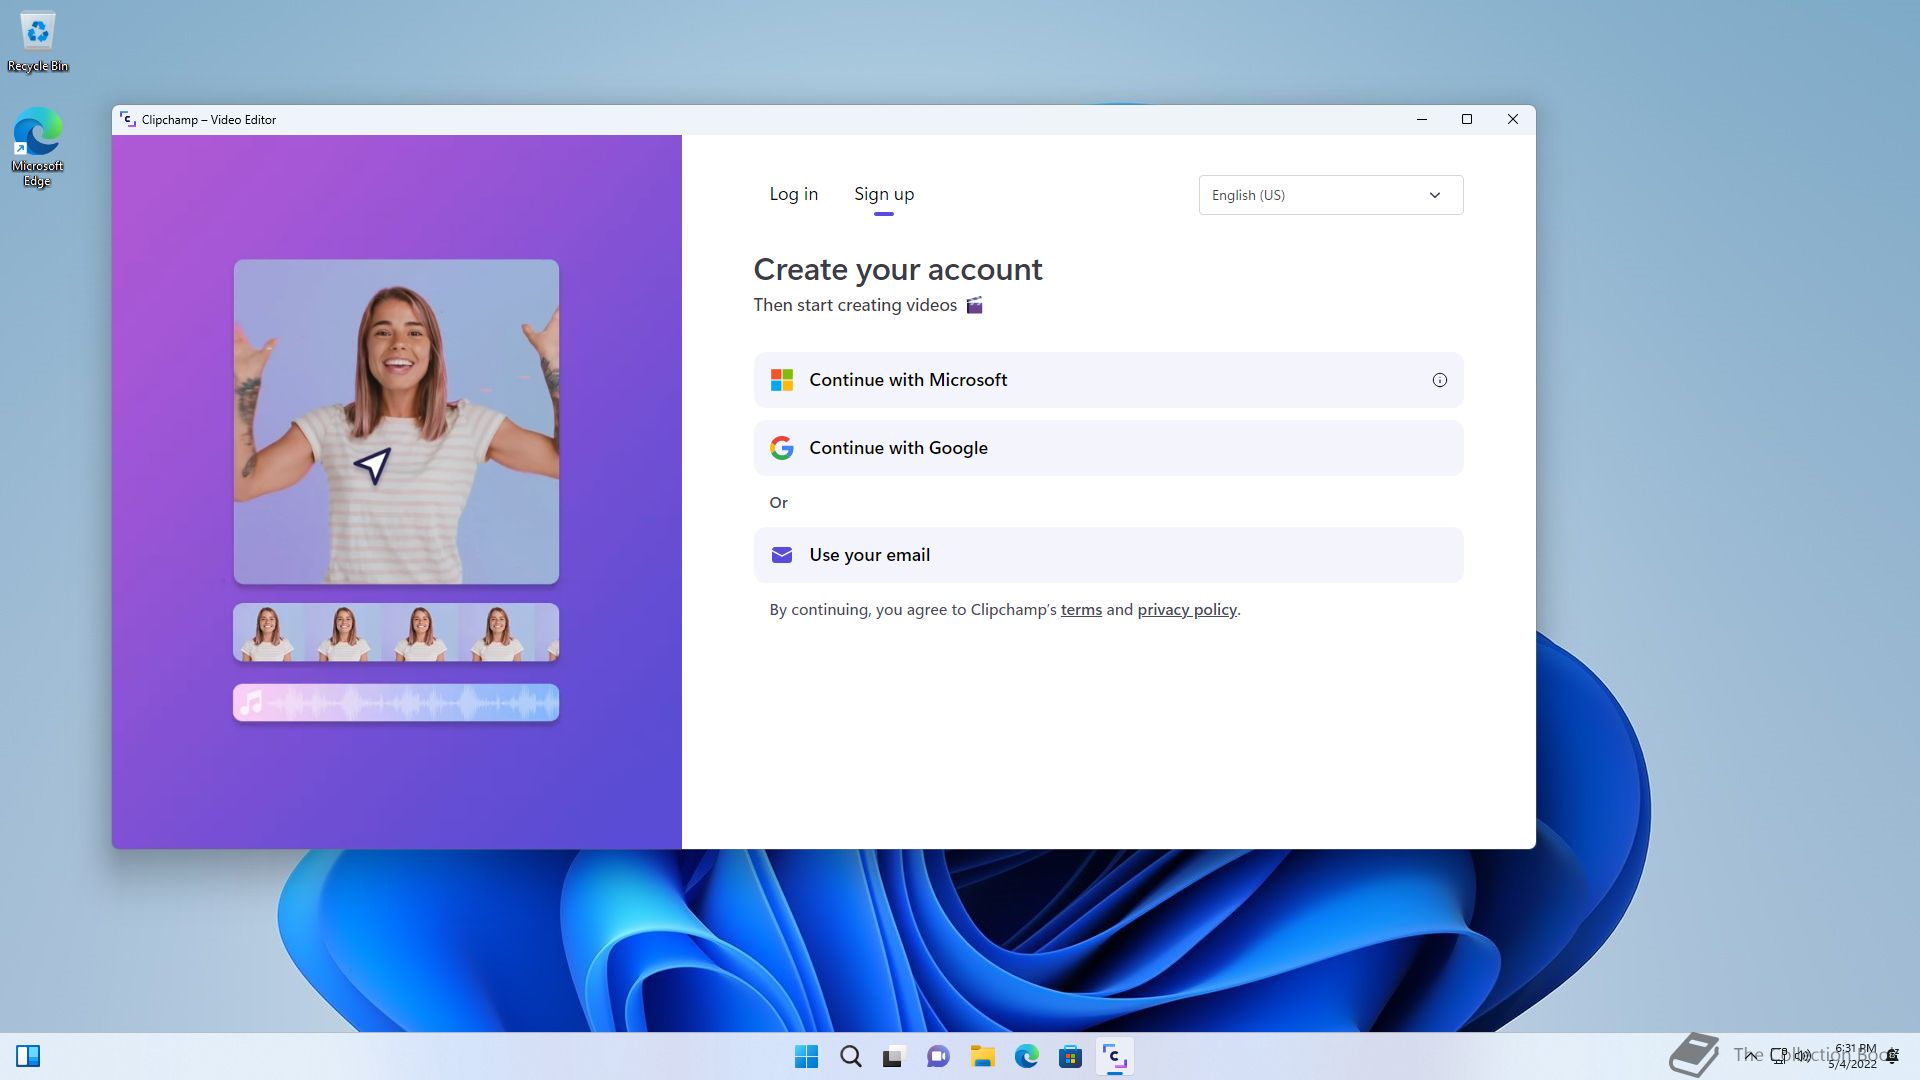Open Clipchamp's terms link

[1081, 610]
